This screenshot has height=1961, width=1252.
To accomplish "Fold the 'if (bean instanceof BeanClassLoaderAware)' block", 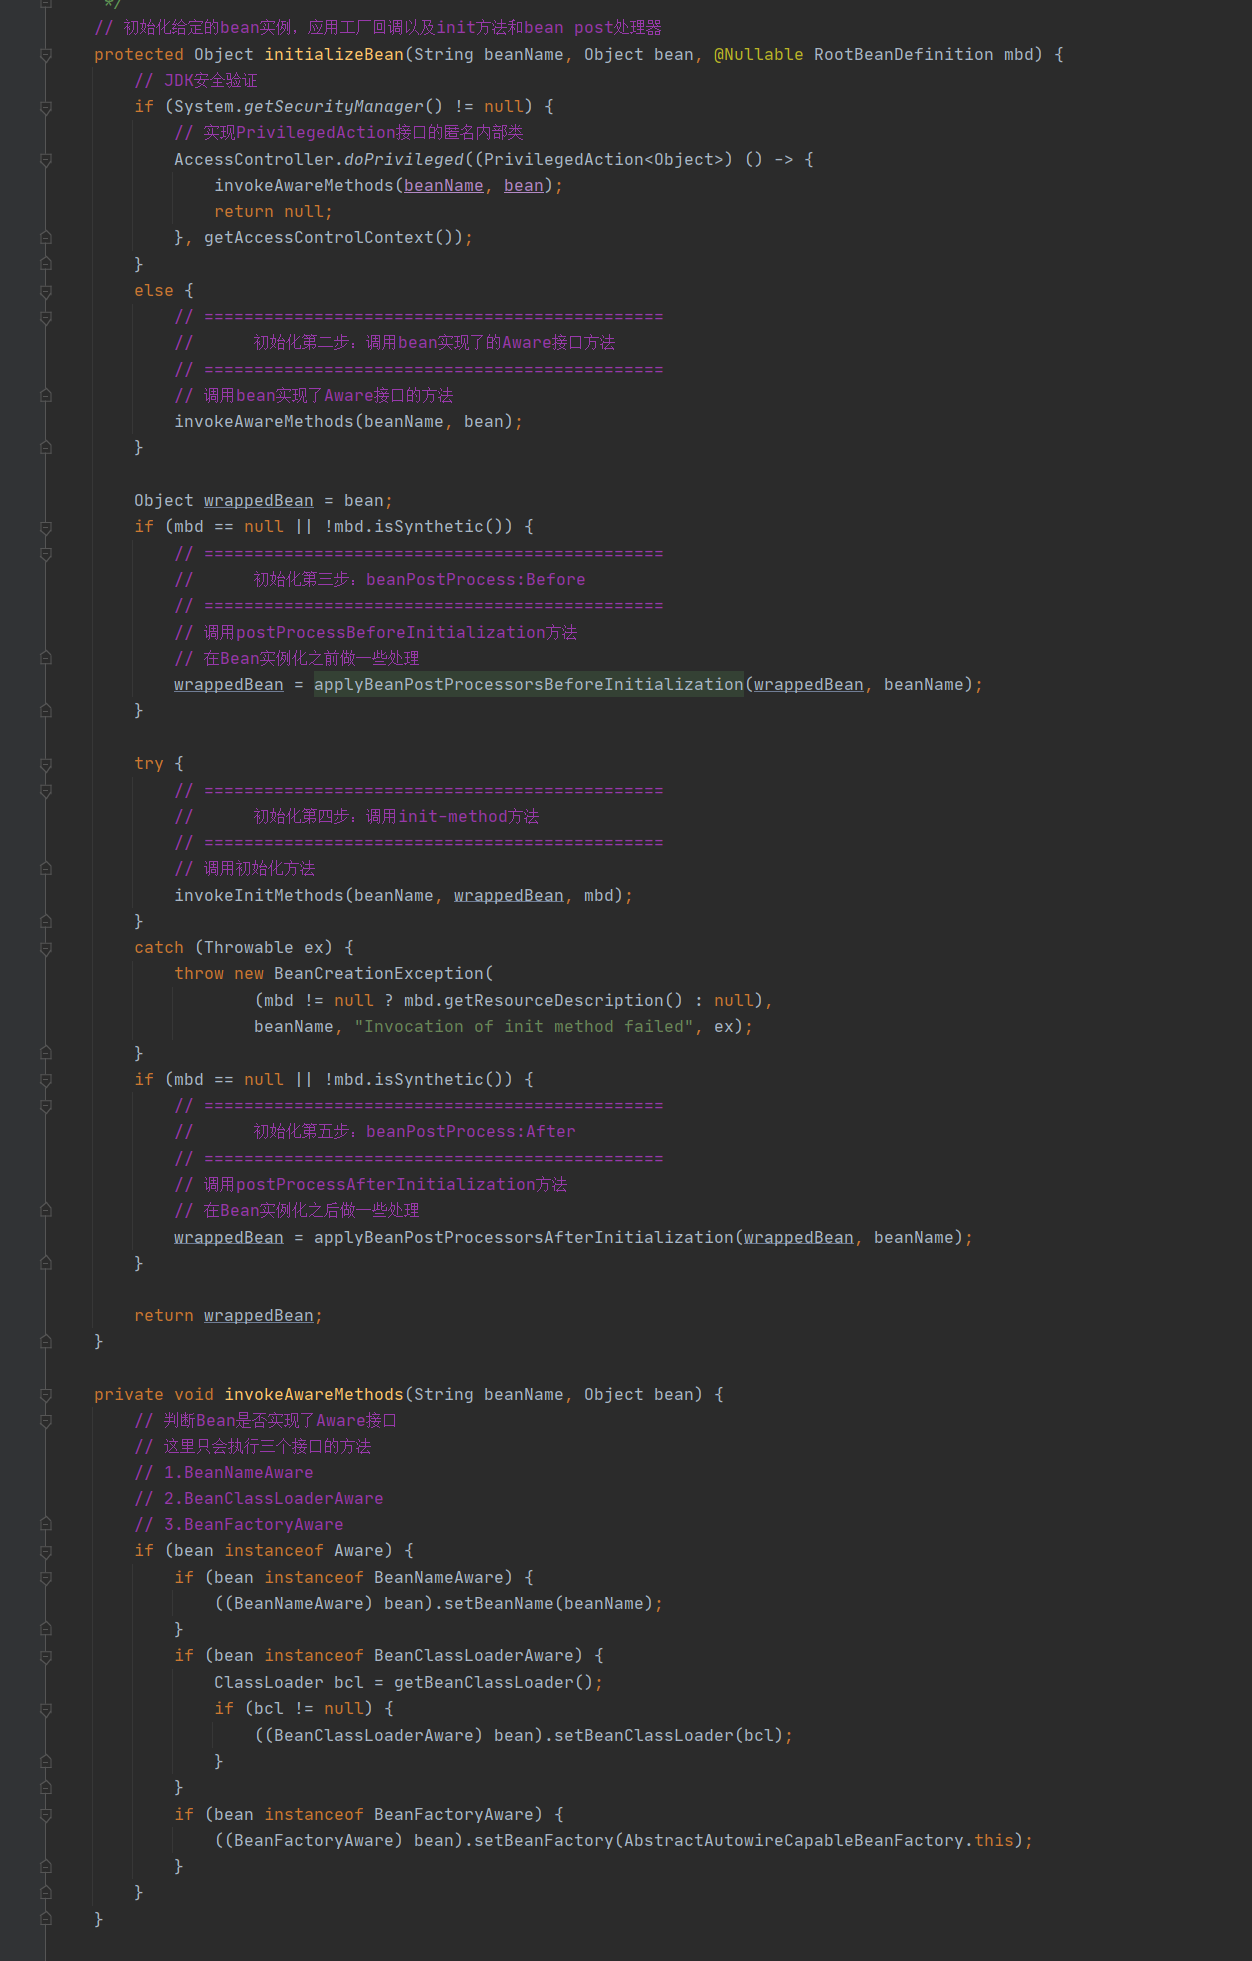I will (46, 1656).
